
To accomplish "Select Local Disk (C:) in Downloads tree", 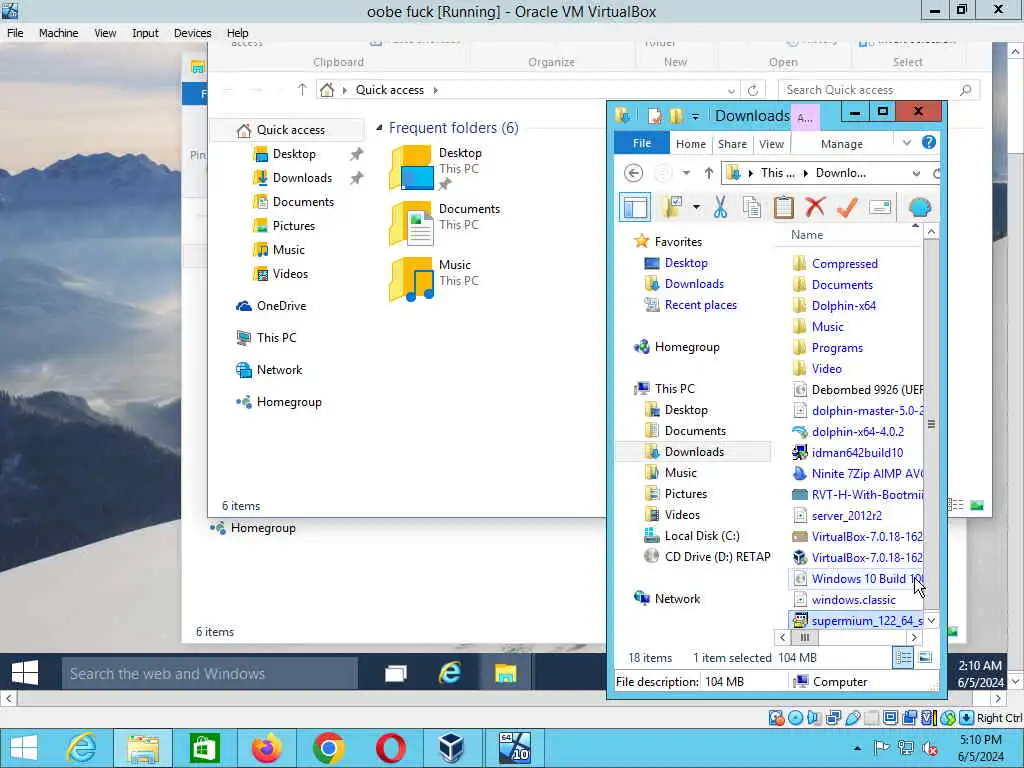I will (x=701, y=536).
